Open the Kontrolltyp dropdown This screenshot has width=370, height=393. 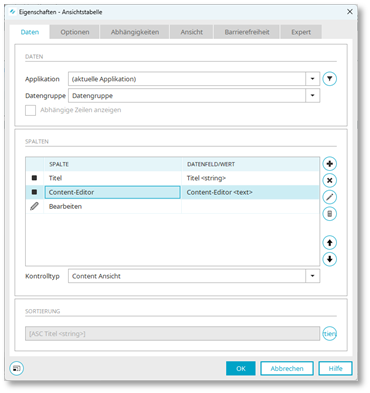click(312, 276)
